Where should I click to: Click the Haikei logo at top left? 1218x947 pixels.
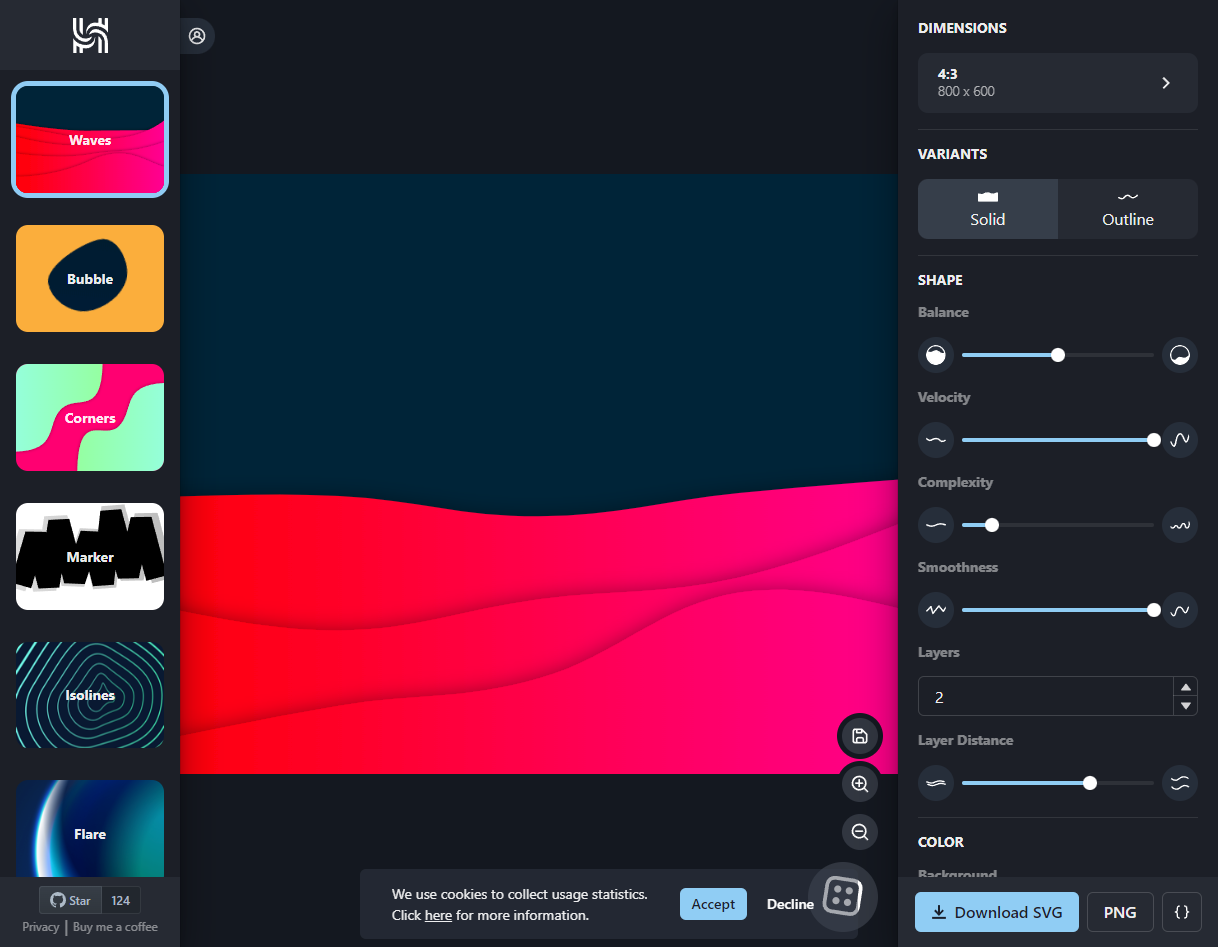coord(90,35)
